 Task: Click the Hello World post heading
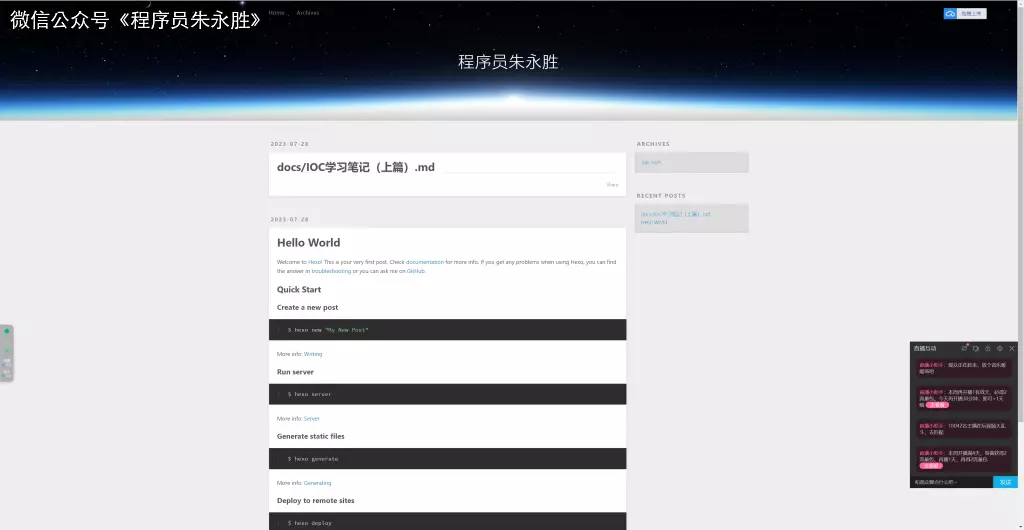click(308, 242)
